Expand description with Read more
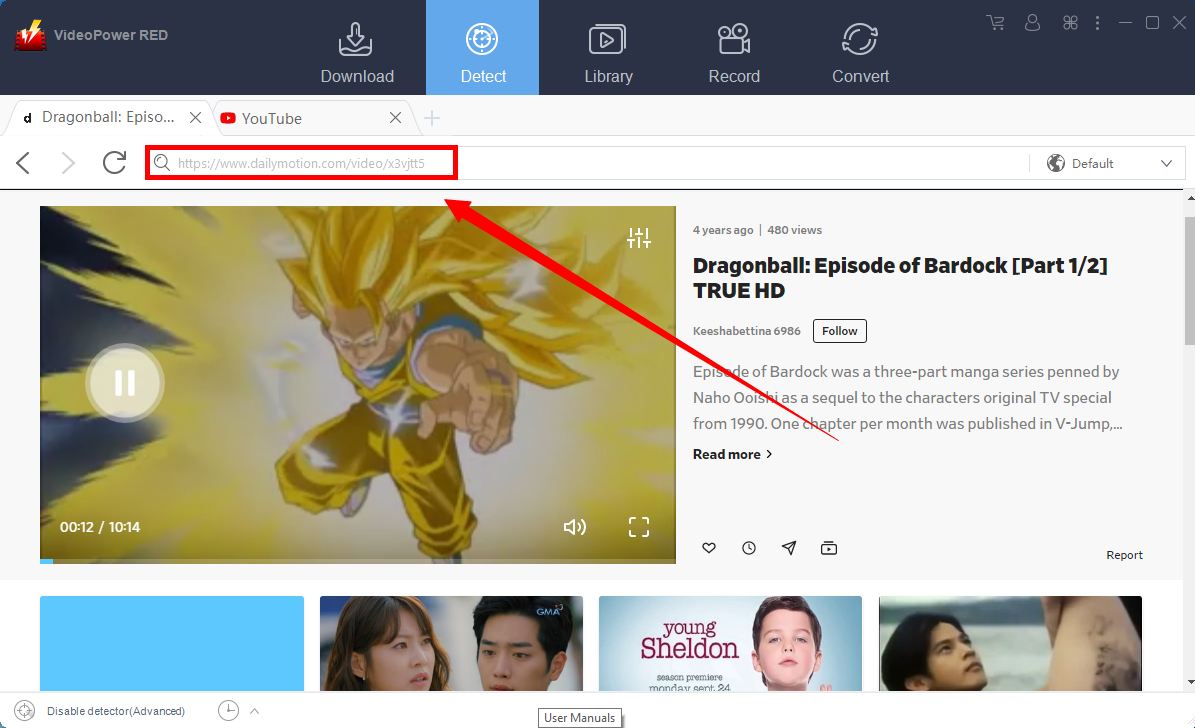This screenshot has height=728, width=1195. click(x=732, y=454)
